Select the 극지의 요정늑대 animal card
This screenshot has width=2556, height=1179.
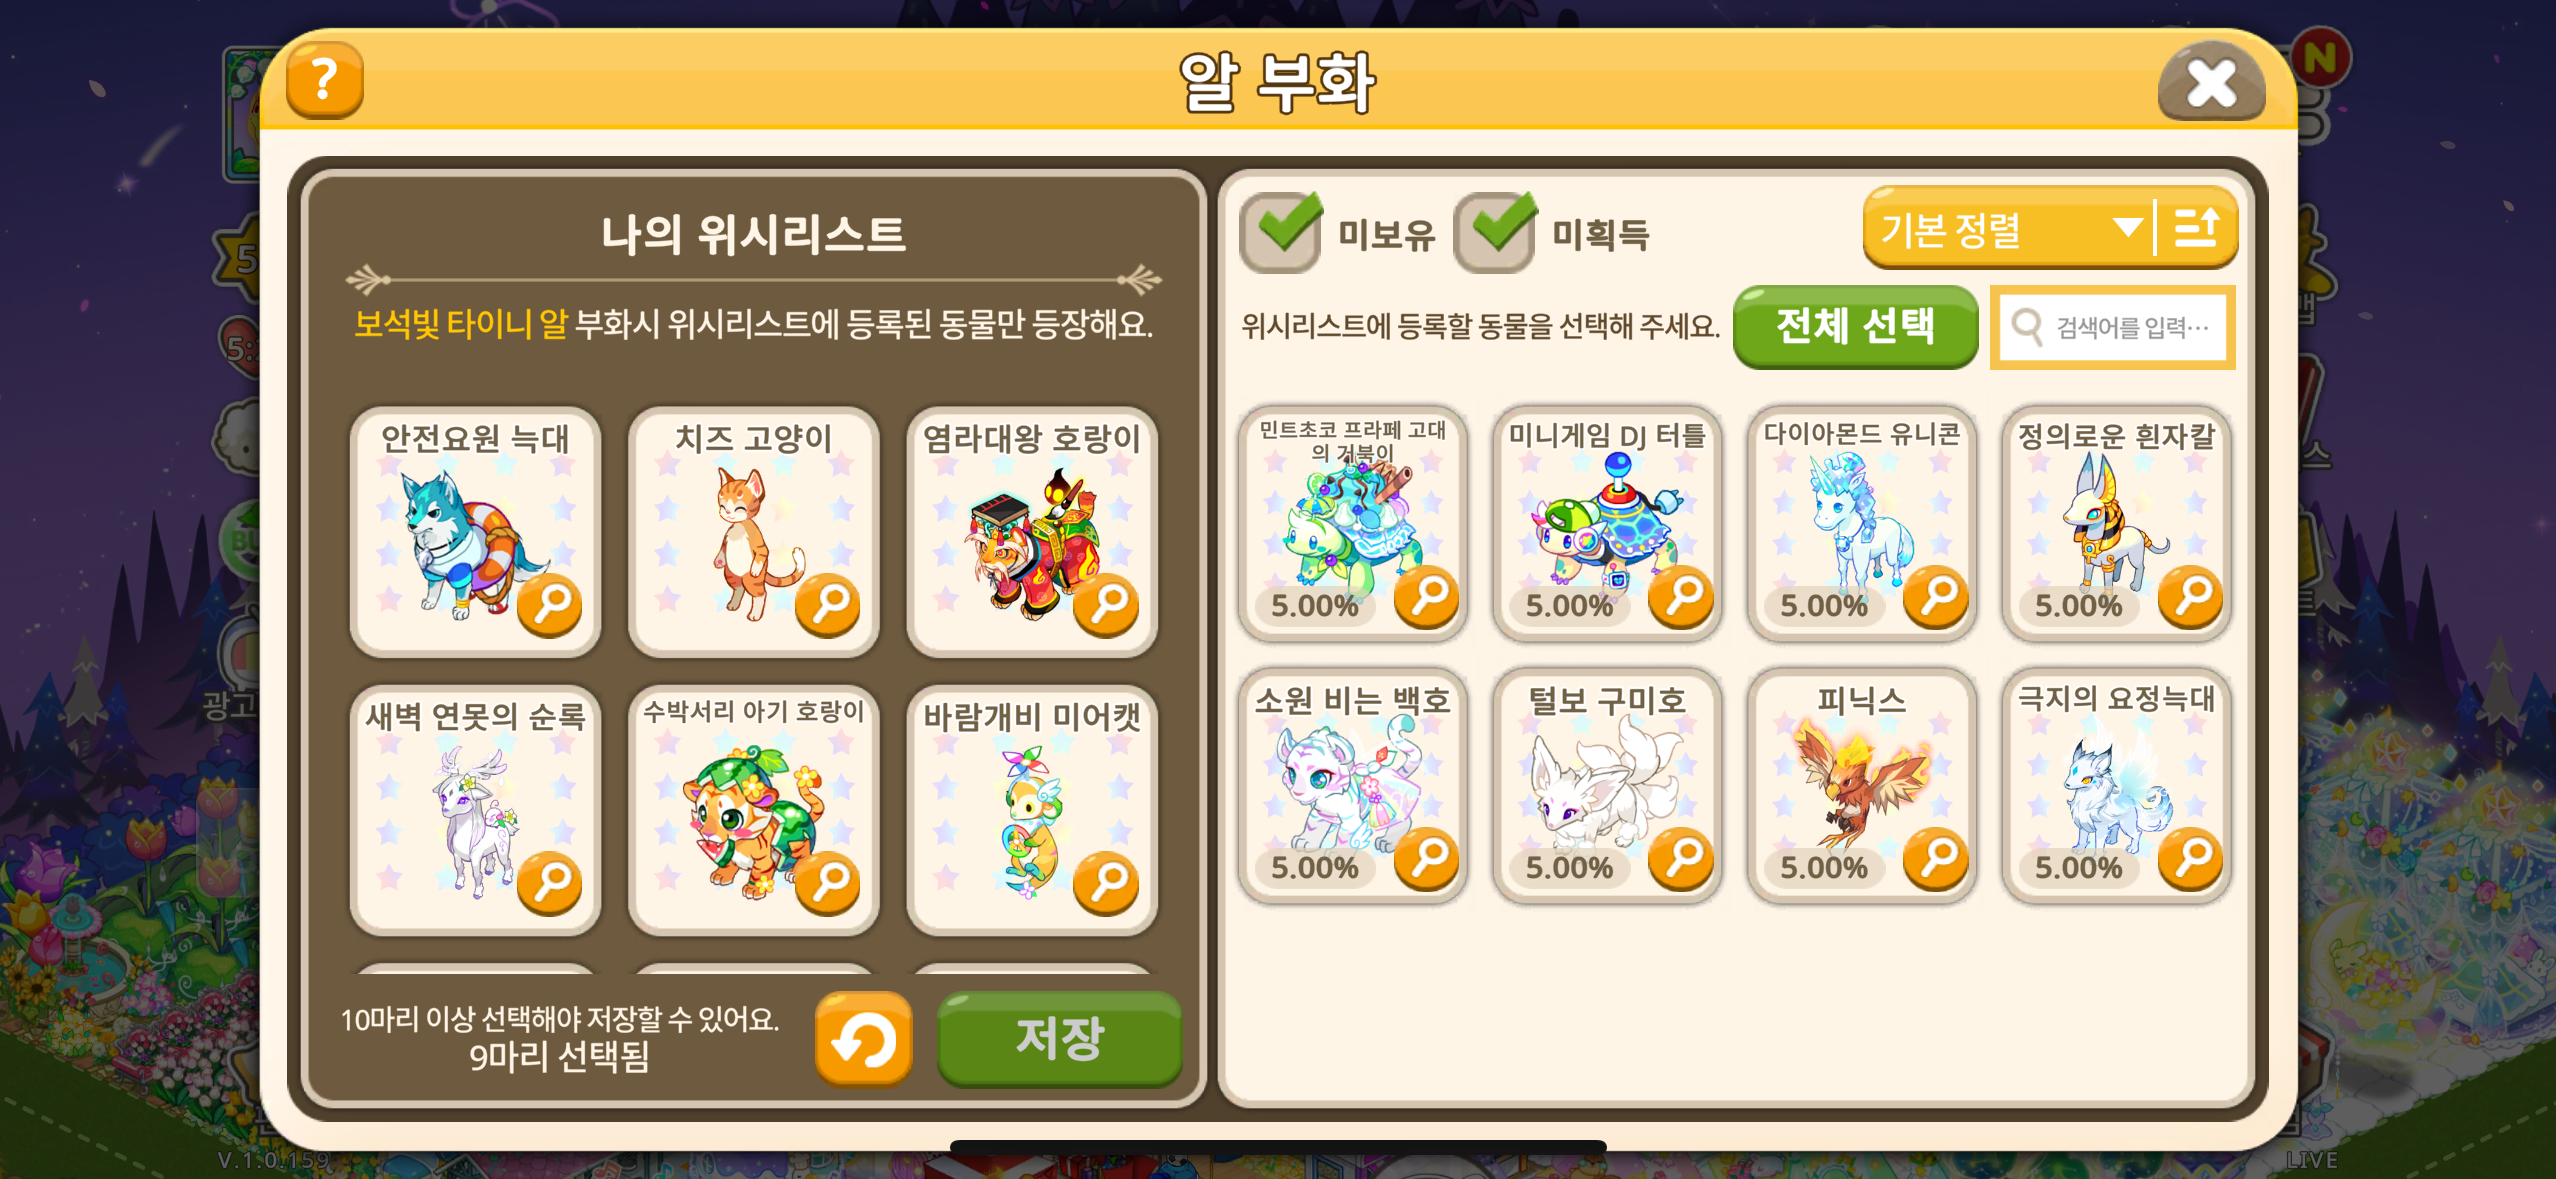[2116, 786]
